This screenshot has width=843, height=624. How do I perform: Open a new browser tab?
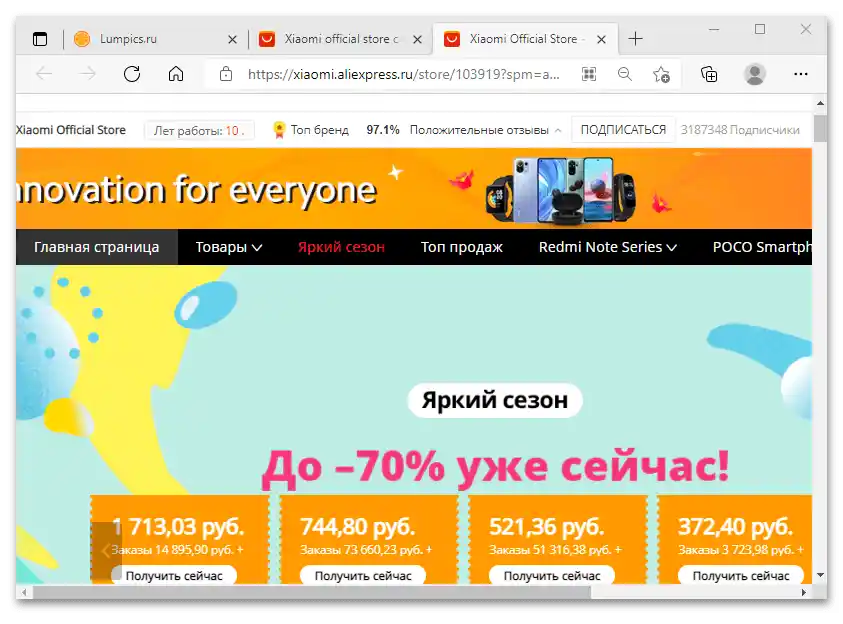[635, 39]
